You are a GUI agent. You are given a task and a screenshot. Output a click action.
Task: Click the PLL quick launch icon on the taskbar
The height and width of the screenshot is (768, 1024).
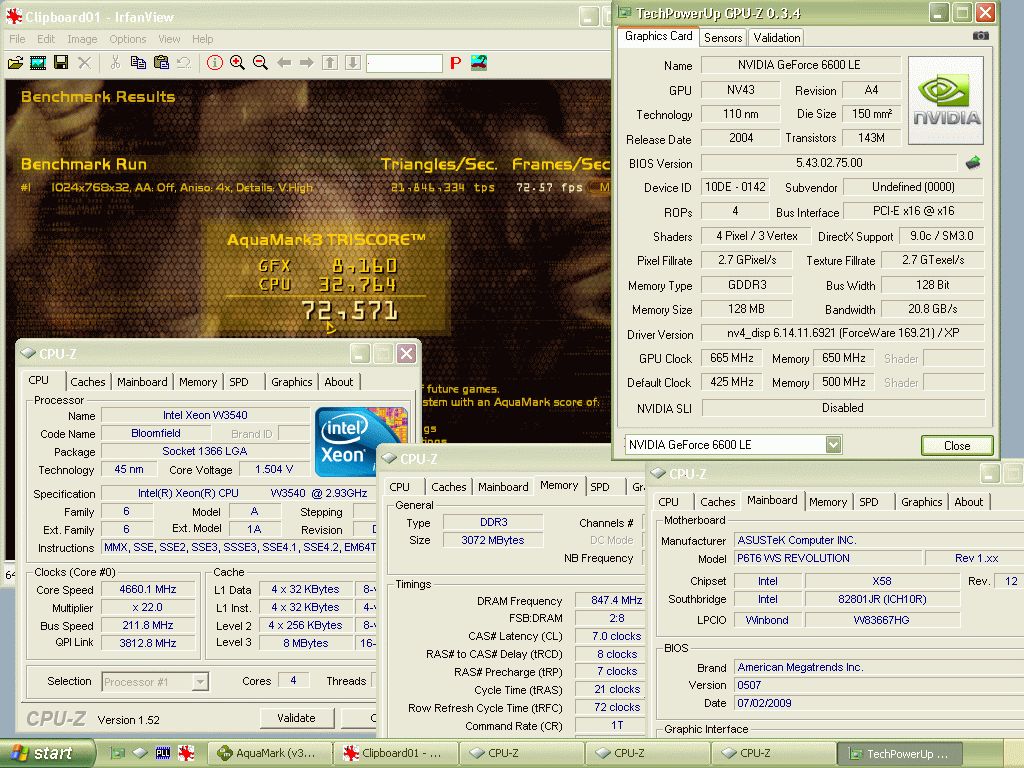163,753
